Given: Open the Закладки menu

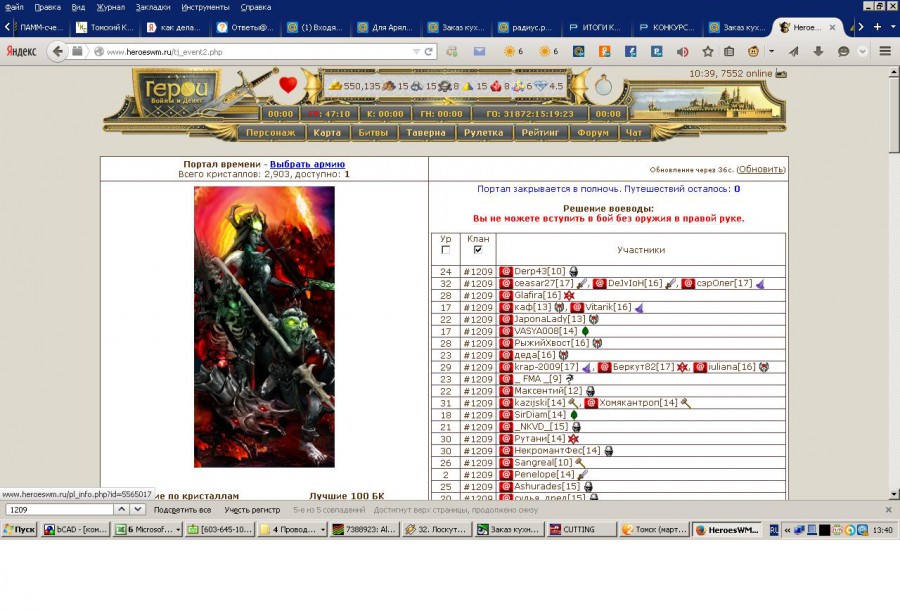Looking at the screenshot, I should click(x=153, y=7).
